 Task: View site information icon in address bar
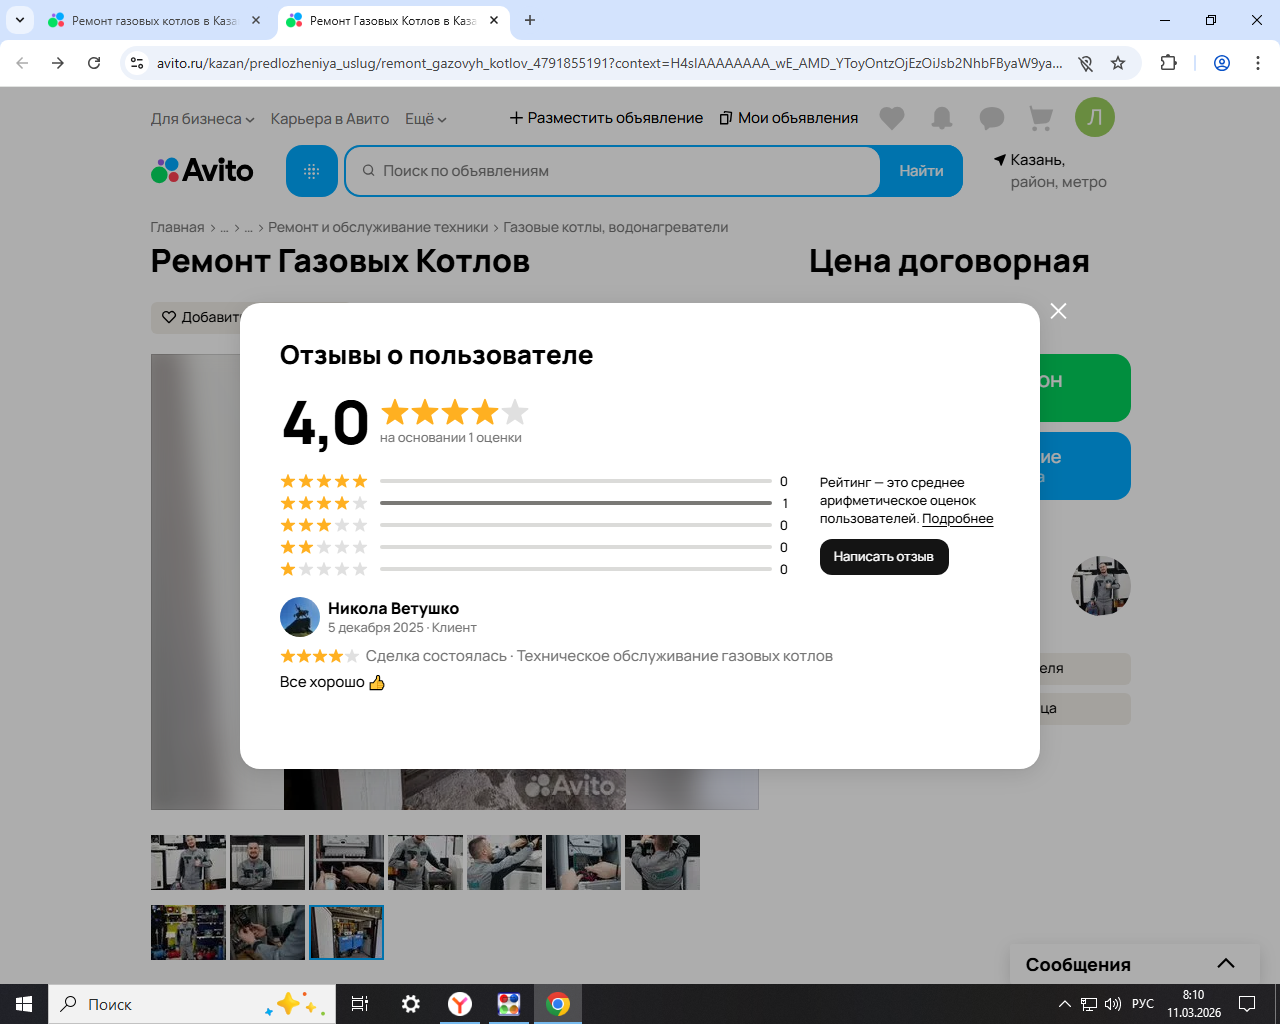[x=138, y=63]
